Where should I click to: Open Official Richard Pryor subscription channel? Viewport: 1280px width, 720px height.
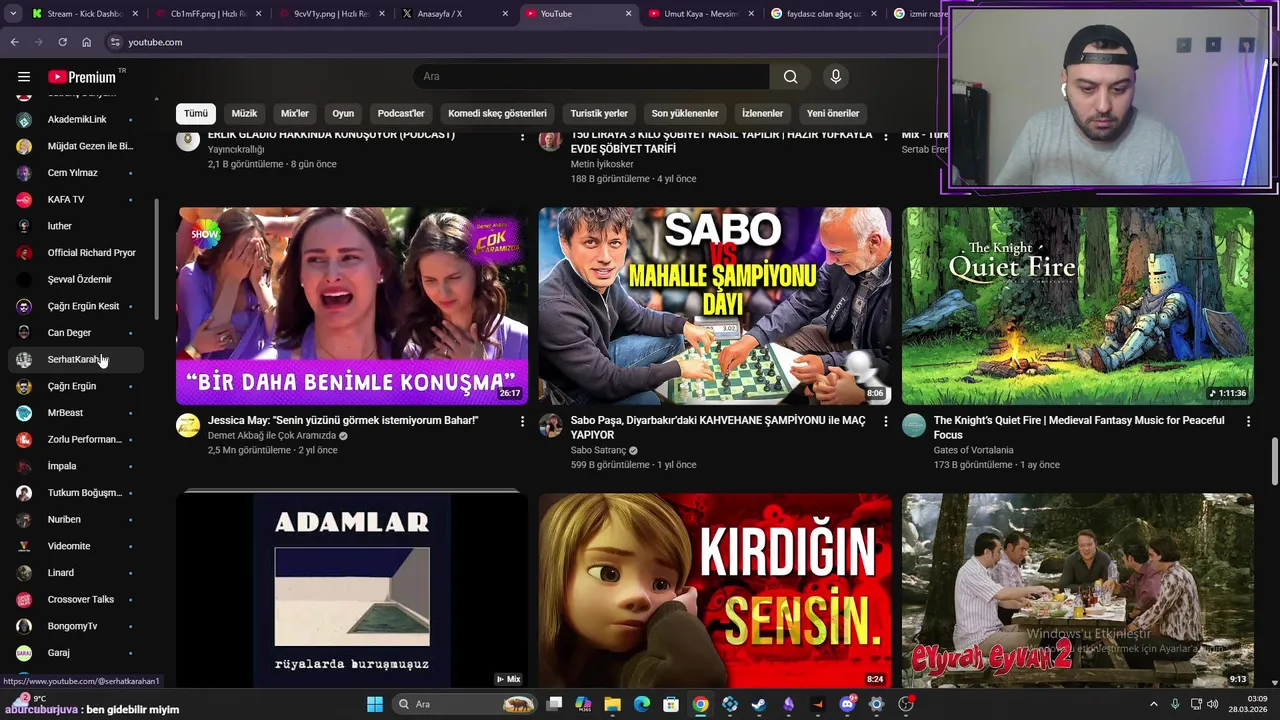click(x=76, y=253)
